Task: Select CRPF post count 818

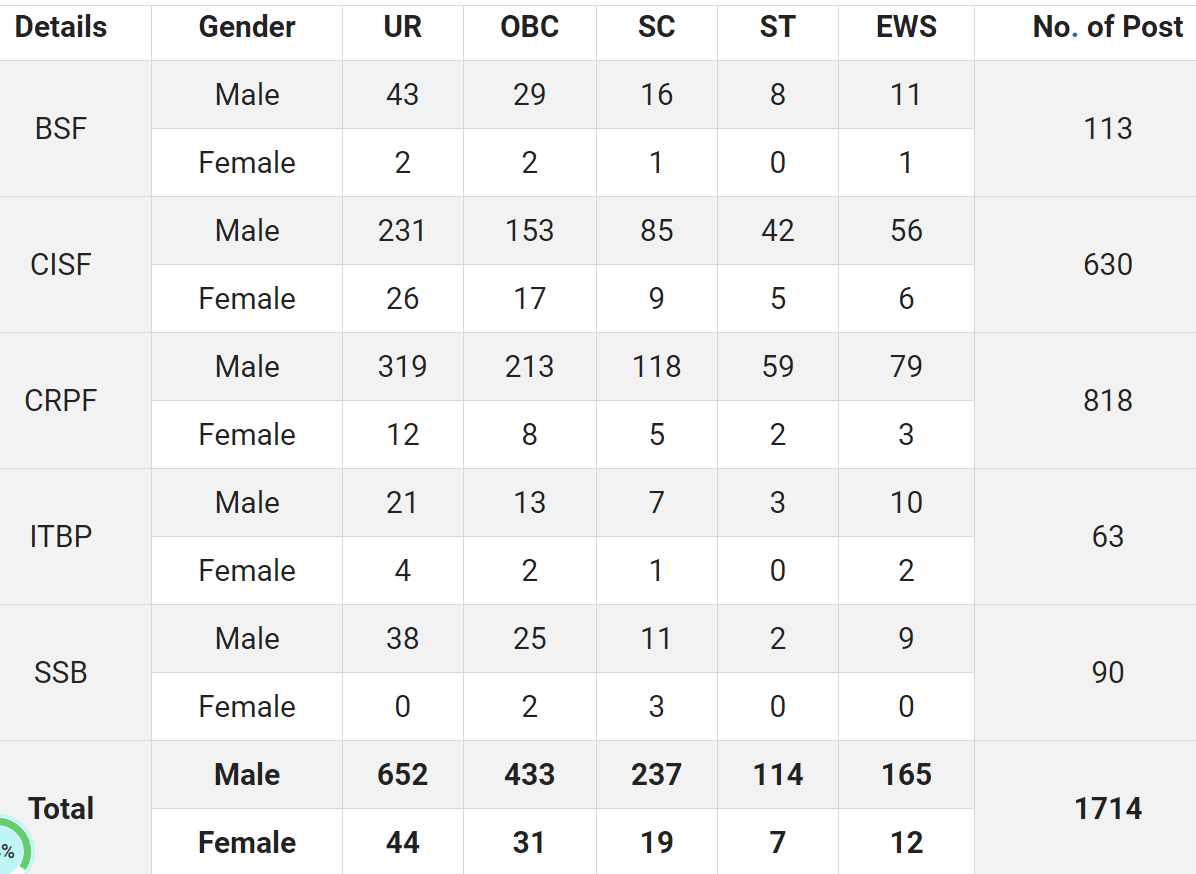Action: coord(1108,400)
